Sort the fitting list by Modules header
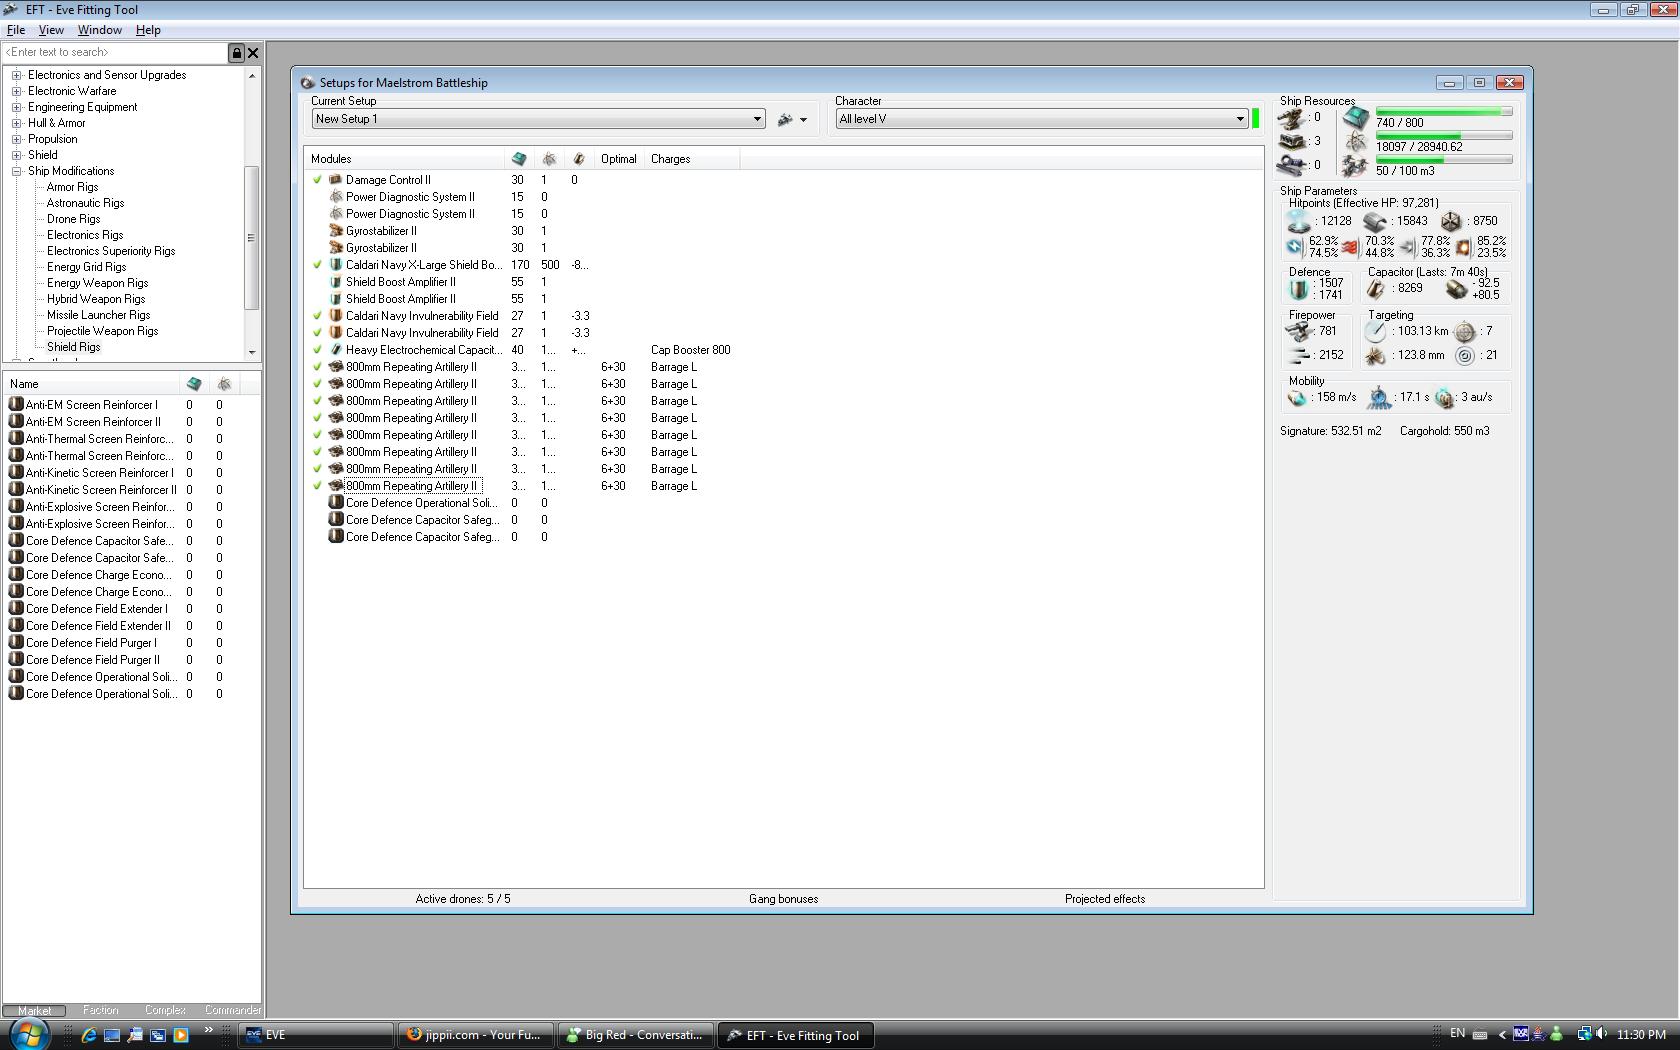The width and height of the screenshot is (1680, 1050). pos(405,159)
